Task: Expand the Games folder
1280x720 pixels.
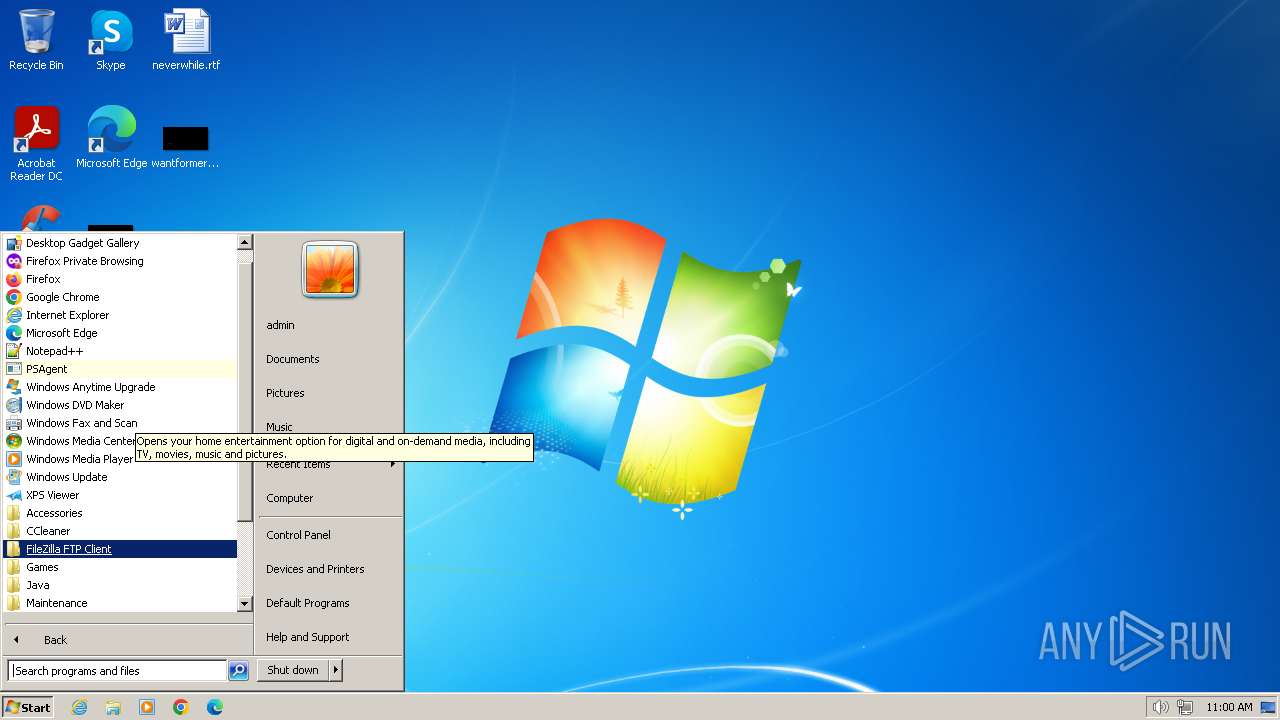Action: click(x=120, y=567)
